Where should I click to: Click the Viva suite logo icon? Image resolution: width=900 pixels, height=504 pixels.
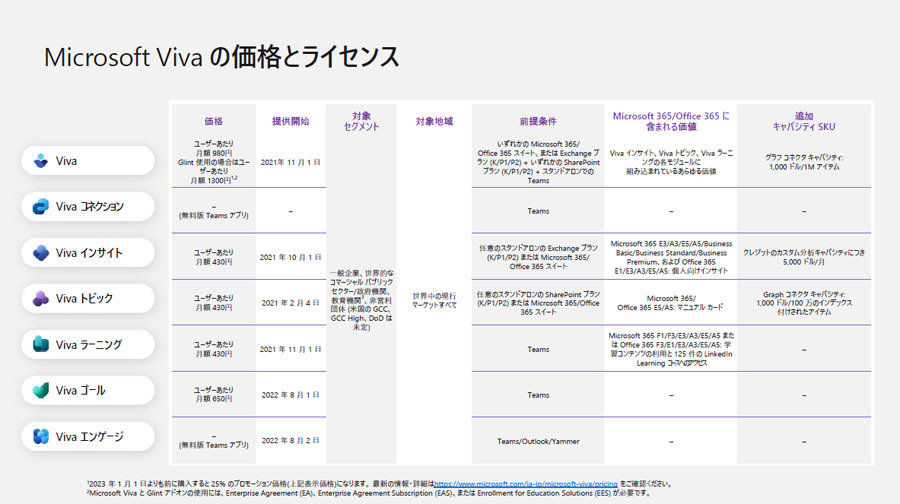point(41,161)
